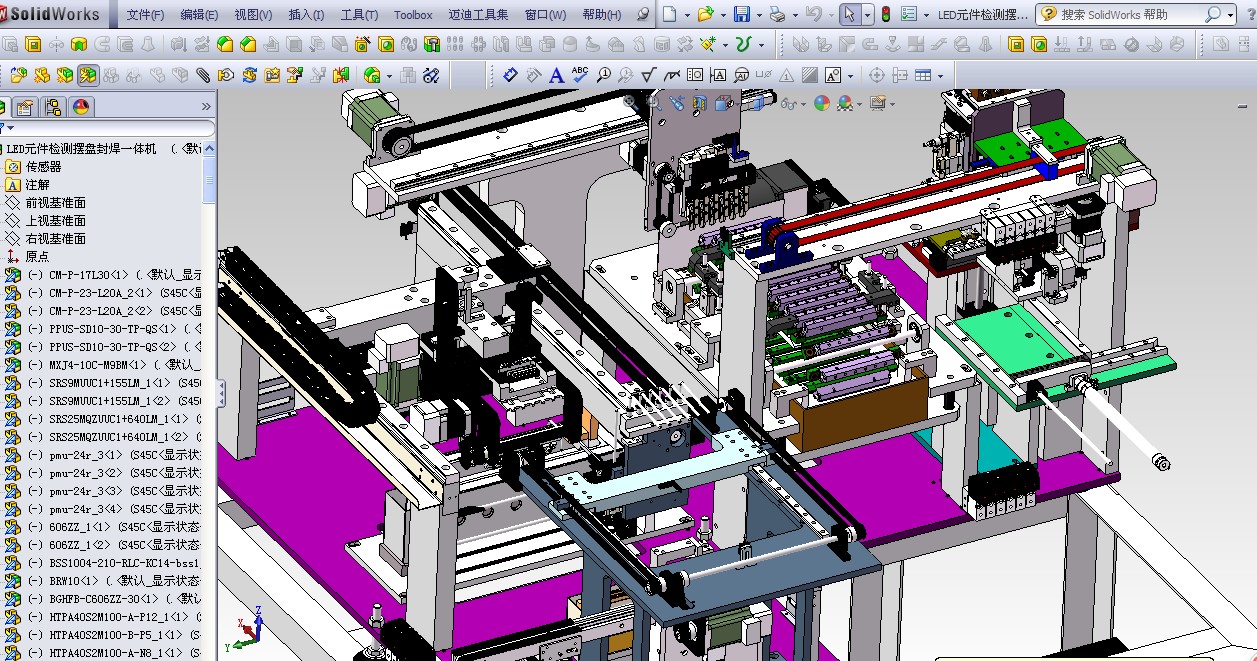Toggle the highlighted assembly toolbar button
The height and width of the screenshot is (661, 1257).
pyautogui.click(x=88, y=75)
